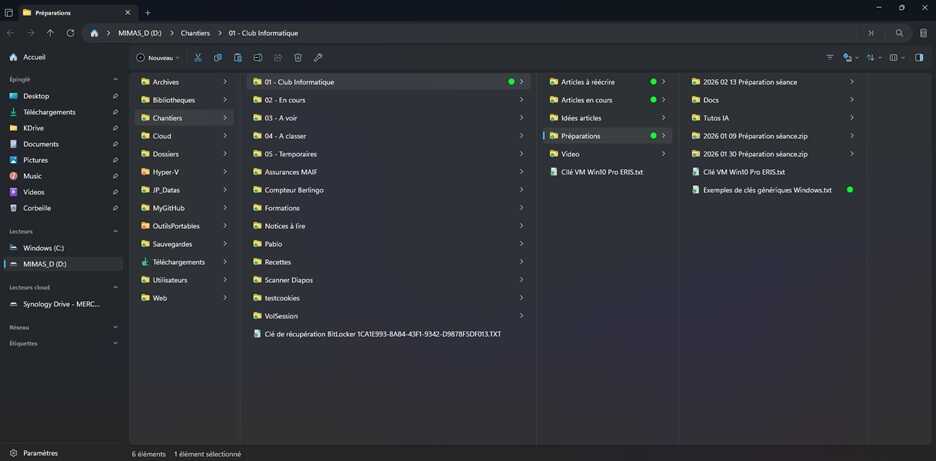The image size is (936, 461).
Task: Click the Refresh icon in navigation bar
Action: (x=70, y=33)
